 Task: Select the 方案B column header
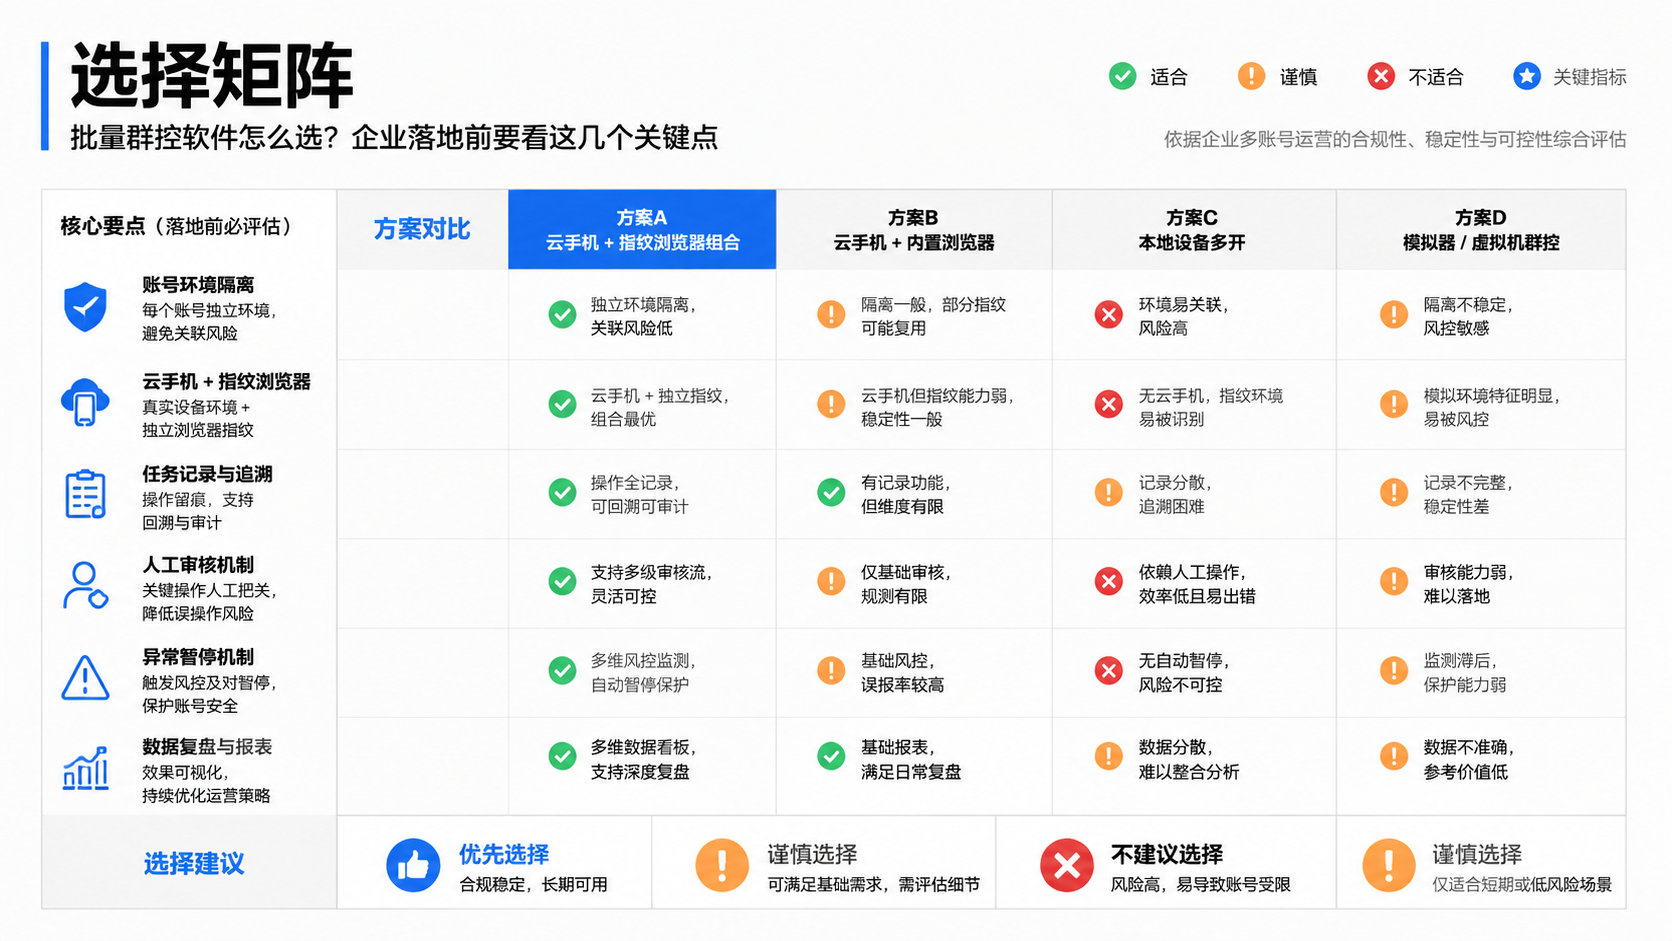click(x=914, y=229)
